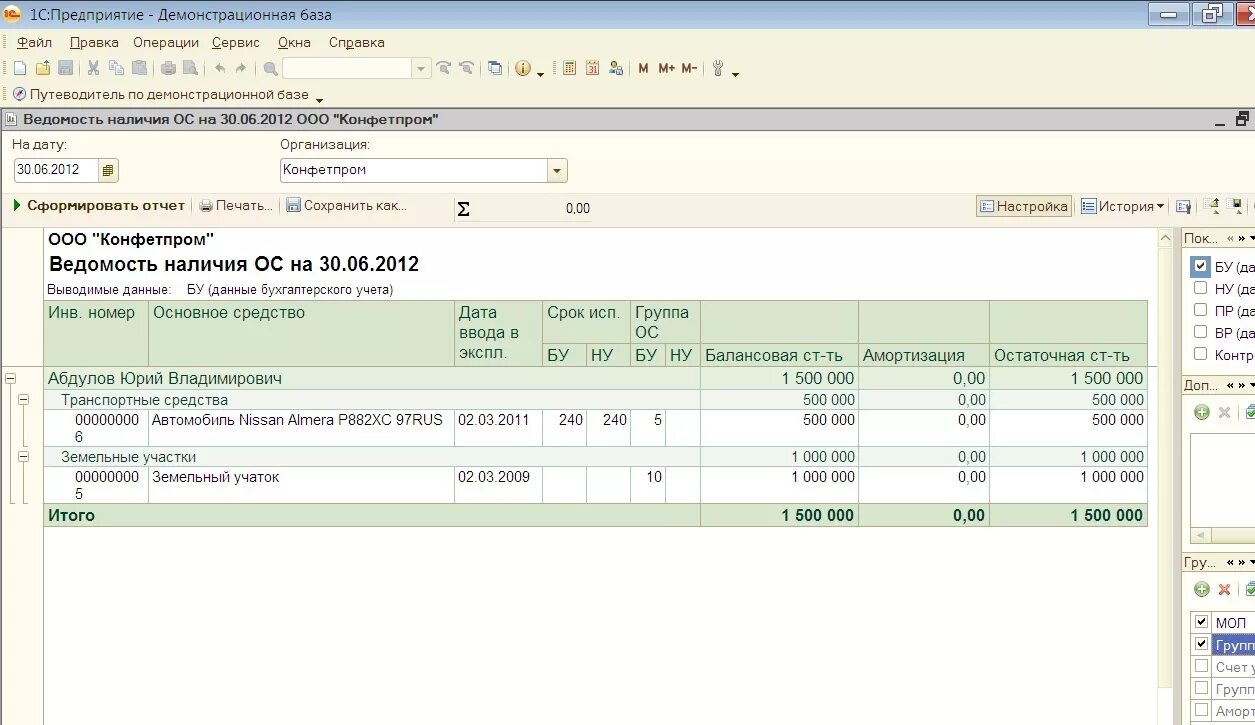Click the Настройка button
The width and height of the screenshot is (1255, 725).
1024,206
